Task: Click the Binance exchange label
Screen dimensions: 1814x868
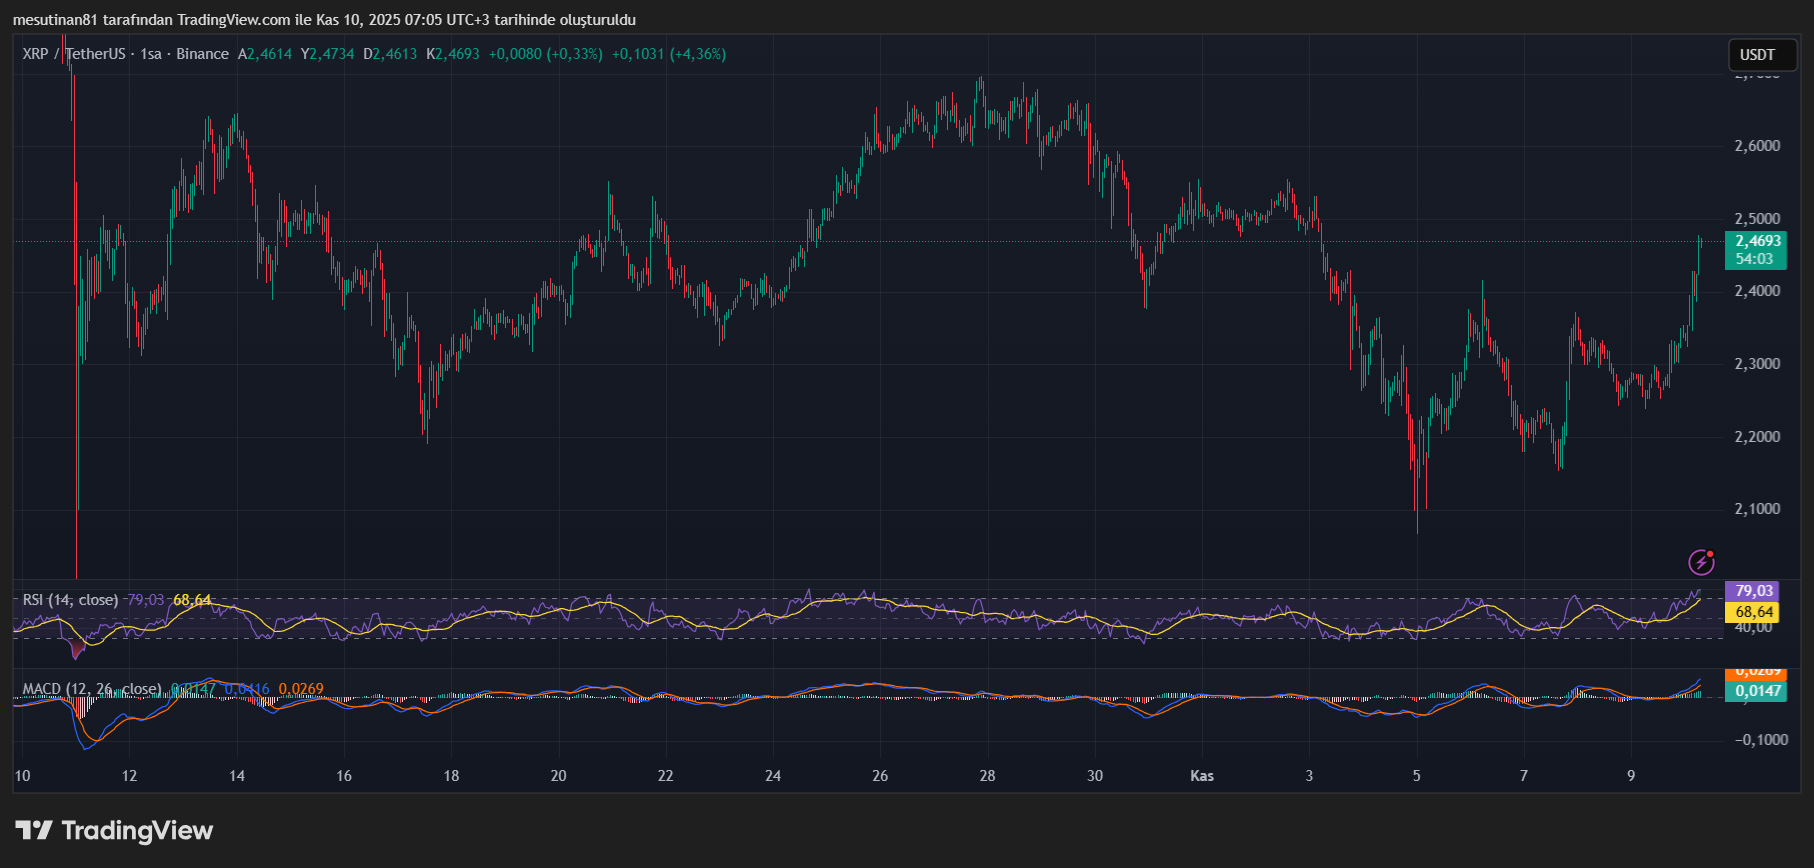Action: [202, 54]
